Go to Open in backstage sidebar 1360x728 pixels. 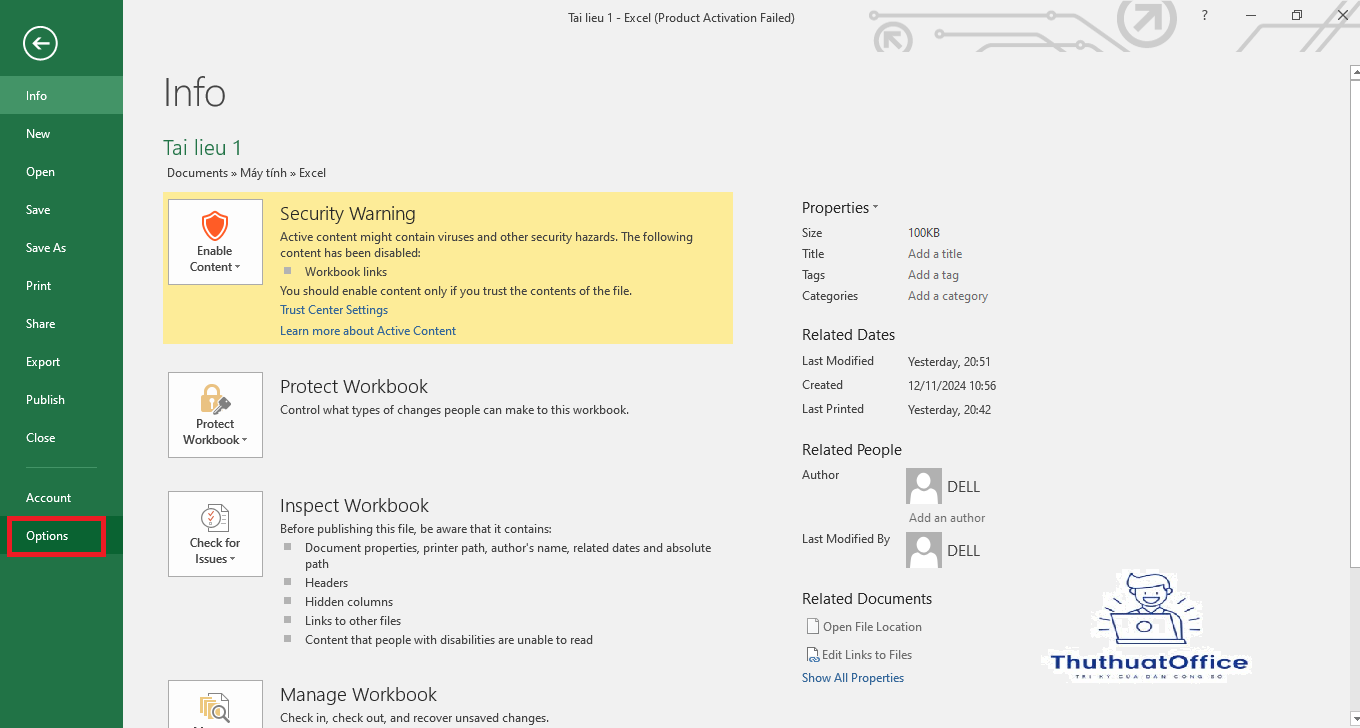click(x=61, y=172)
